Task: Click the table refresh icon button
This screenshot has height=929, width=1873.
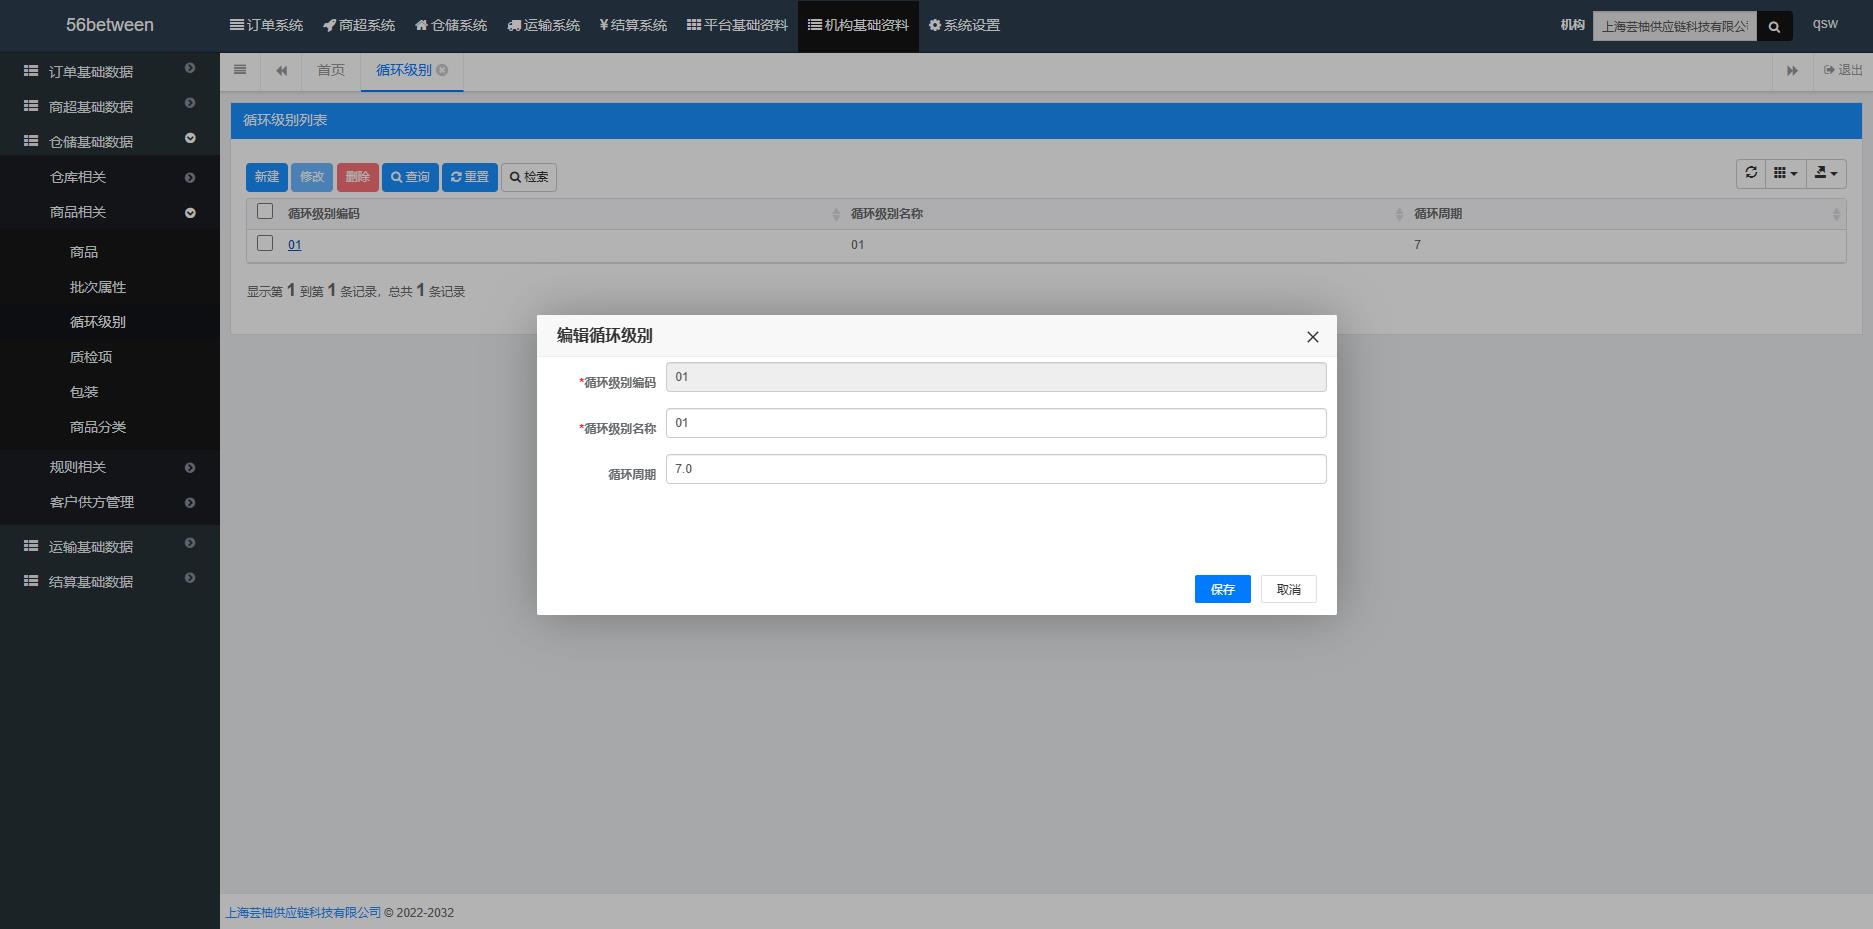Action: 1751,173
